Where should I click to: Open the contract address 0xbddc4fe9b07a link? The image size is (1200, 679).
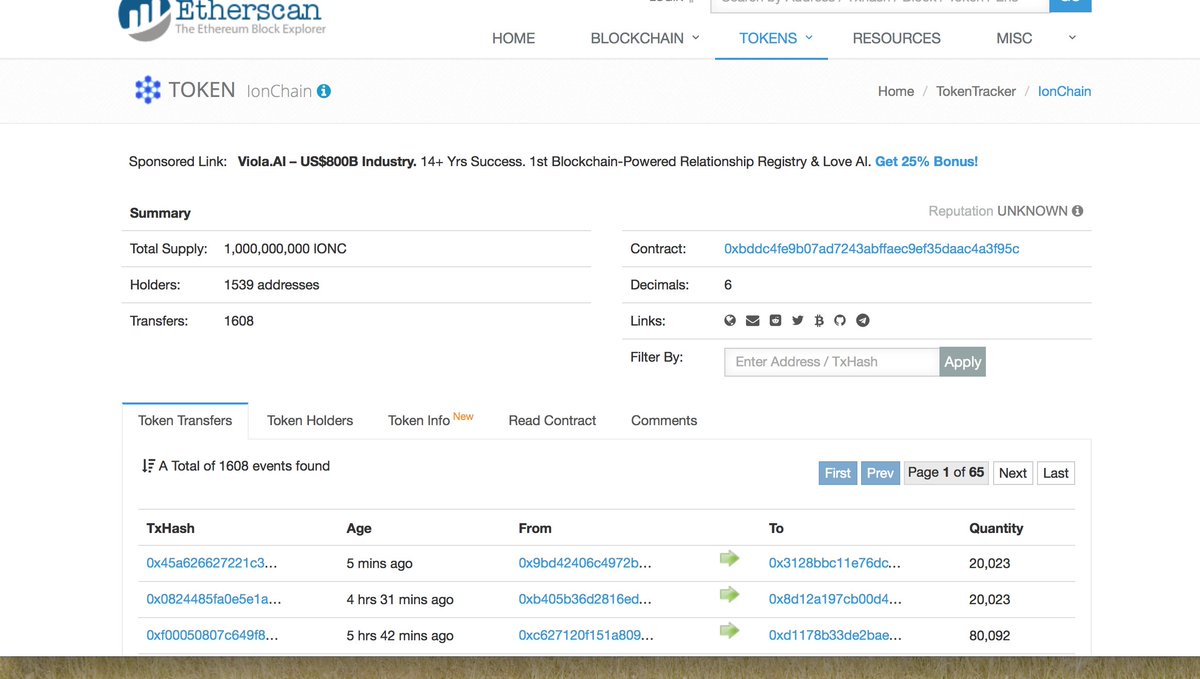[x=872, y=248]
